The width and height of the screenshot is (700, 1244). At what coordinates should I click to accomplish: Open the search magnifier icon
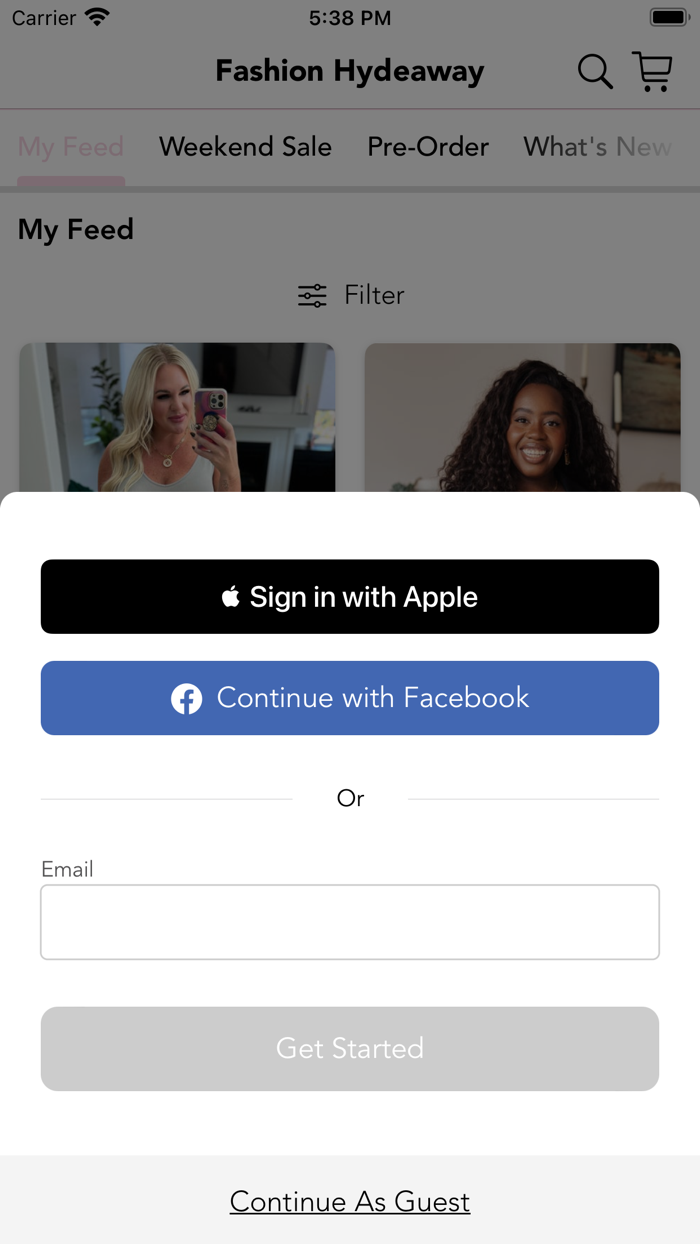595,72
